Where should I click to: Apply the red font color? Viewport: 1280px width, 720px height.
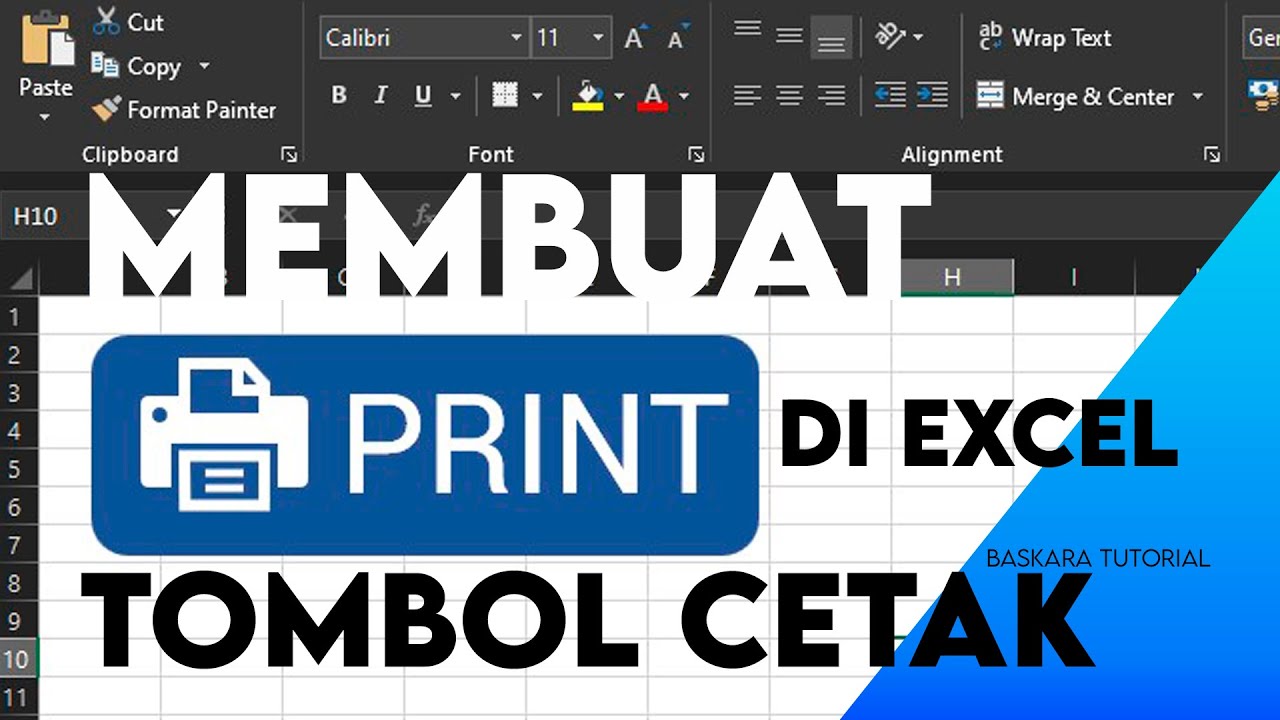click(653, 96)
